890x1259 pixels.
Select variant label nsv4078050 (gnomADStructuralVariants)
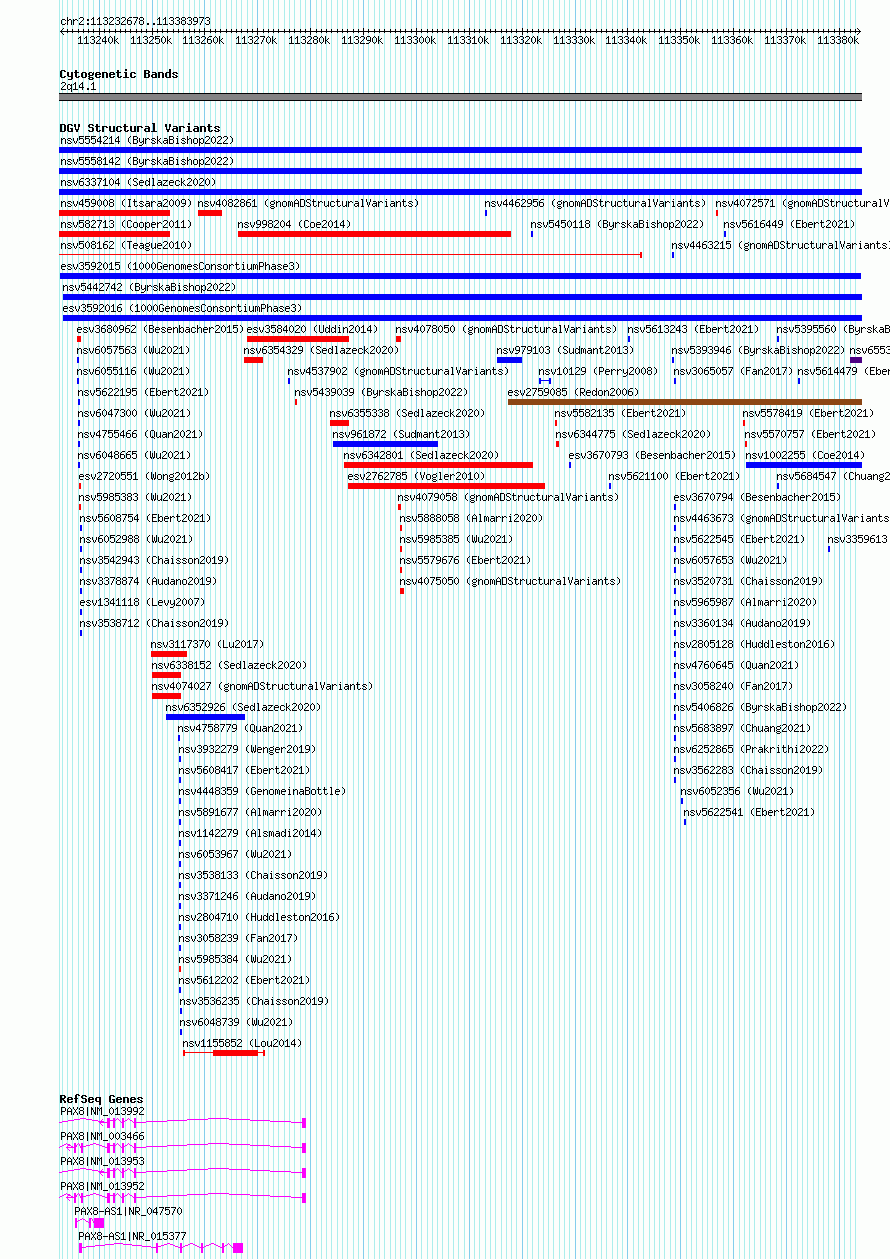[x=506, y=329]
